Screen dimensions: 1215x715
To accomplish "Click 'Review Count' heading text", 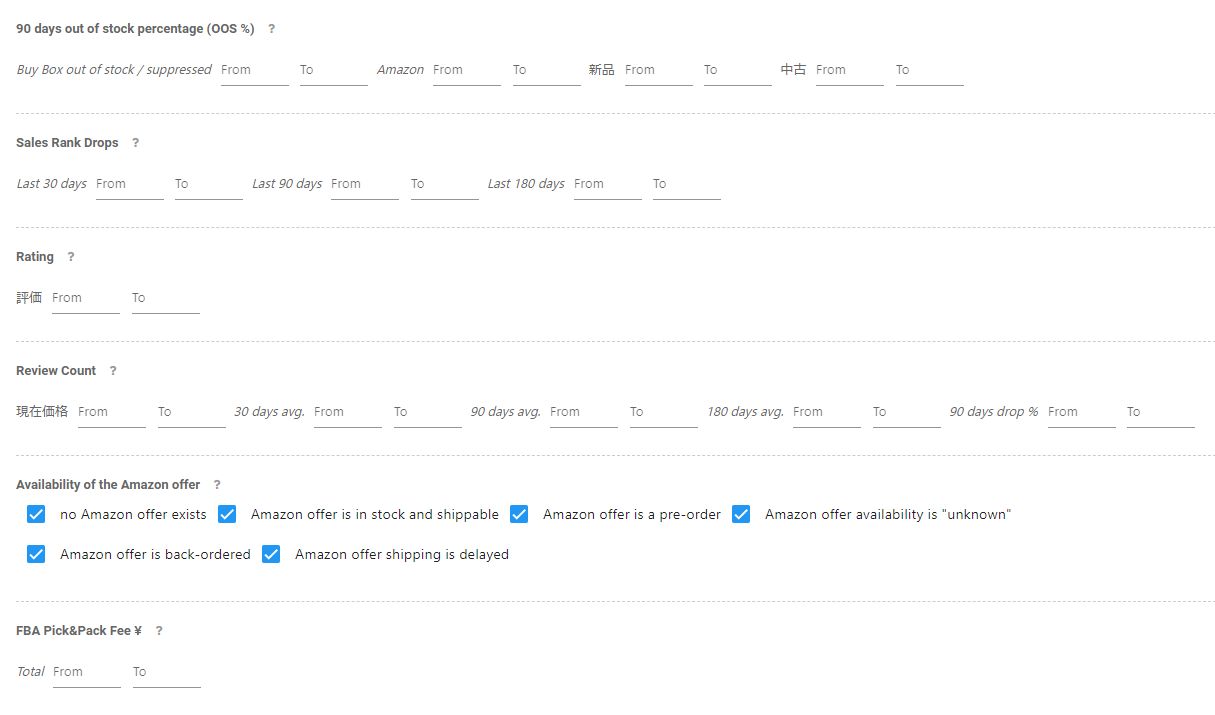I will click(x=56, y=371).
